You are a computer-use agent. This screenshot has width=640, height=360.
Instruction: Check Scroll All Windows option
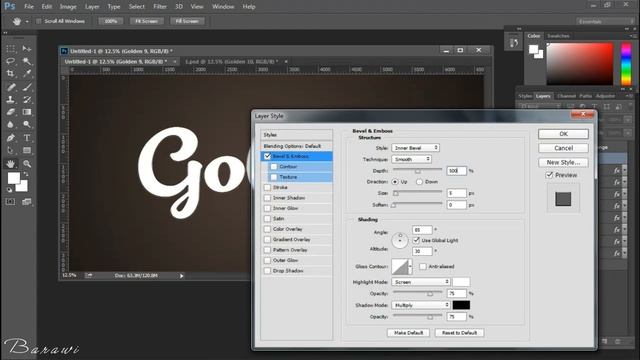click(39, 21)
